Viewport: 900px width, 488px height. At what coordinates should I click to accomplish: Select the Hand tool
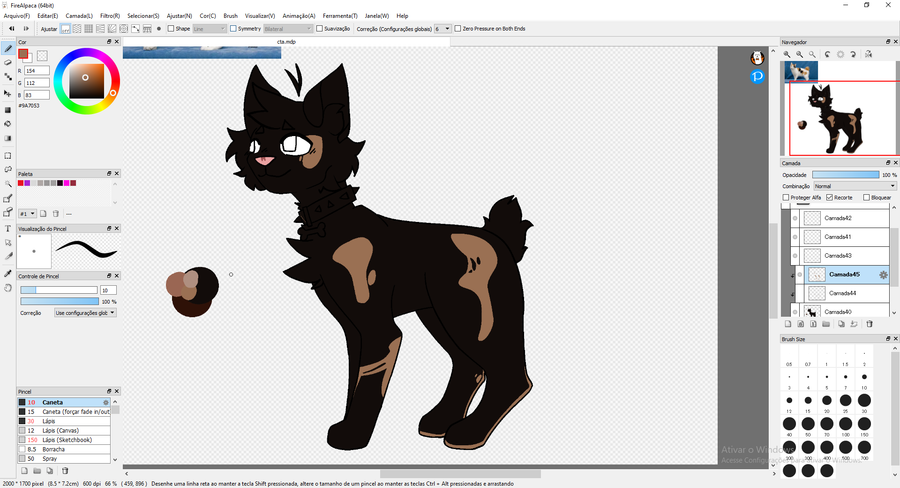[x=7, y=288]
